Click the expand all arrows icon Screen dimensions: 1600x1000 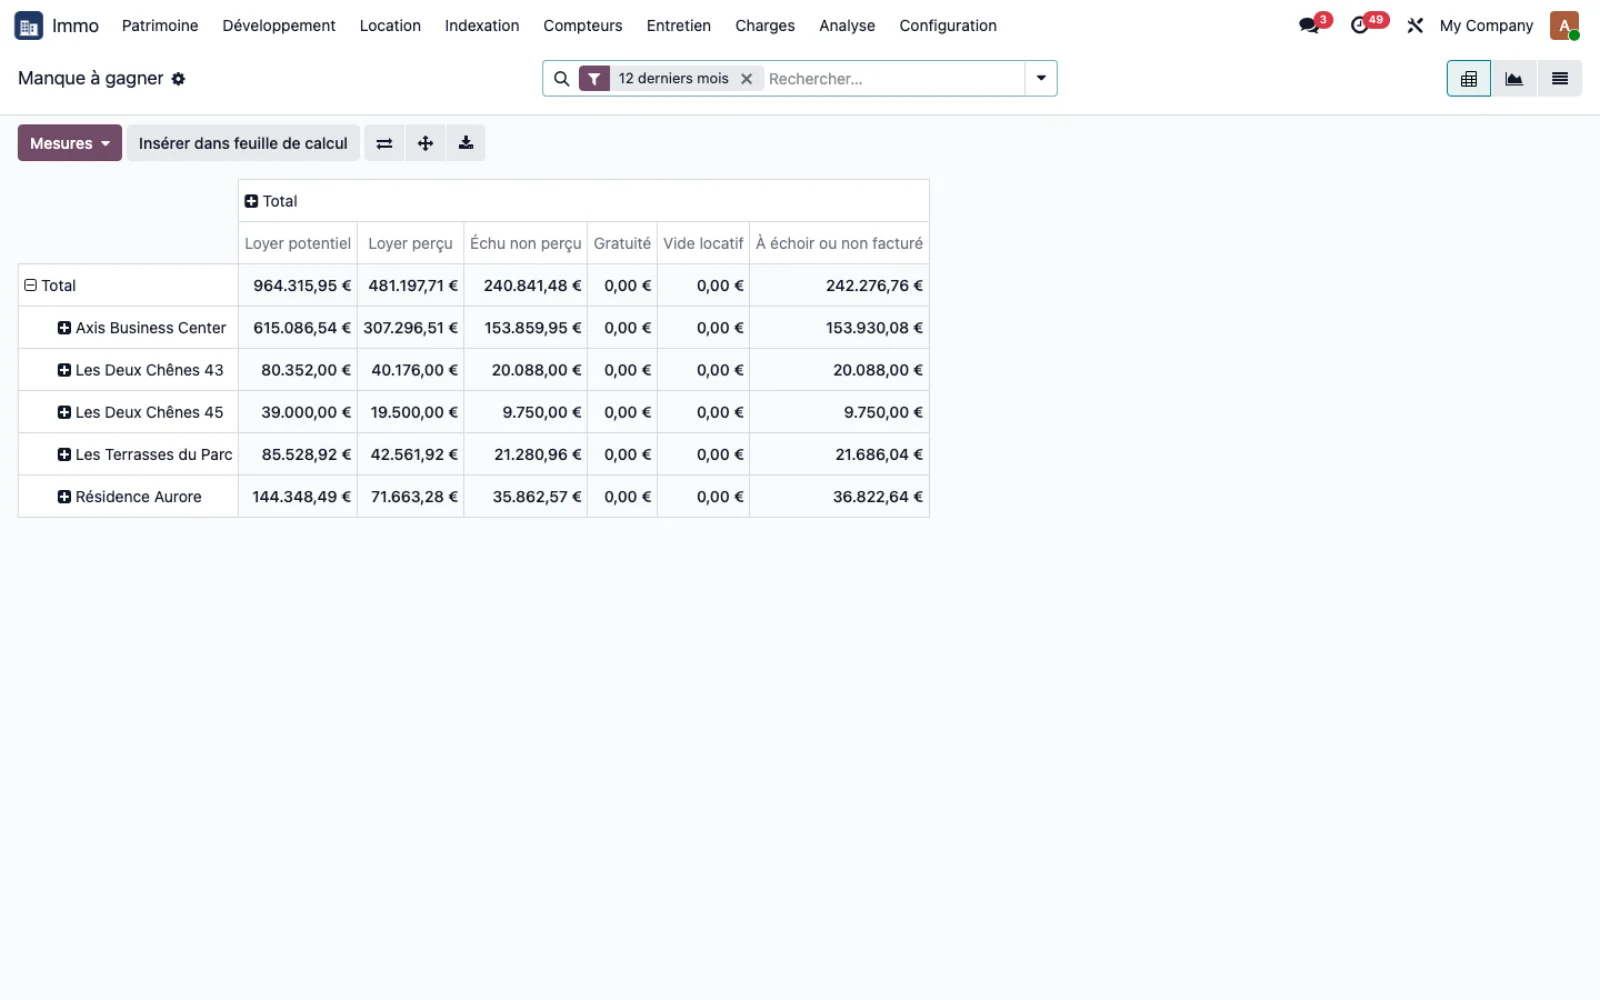(x=425, y=143)
